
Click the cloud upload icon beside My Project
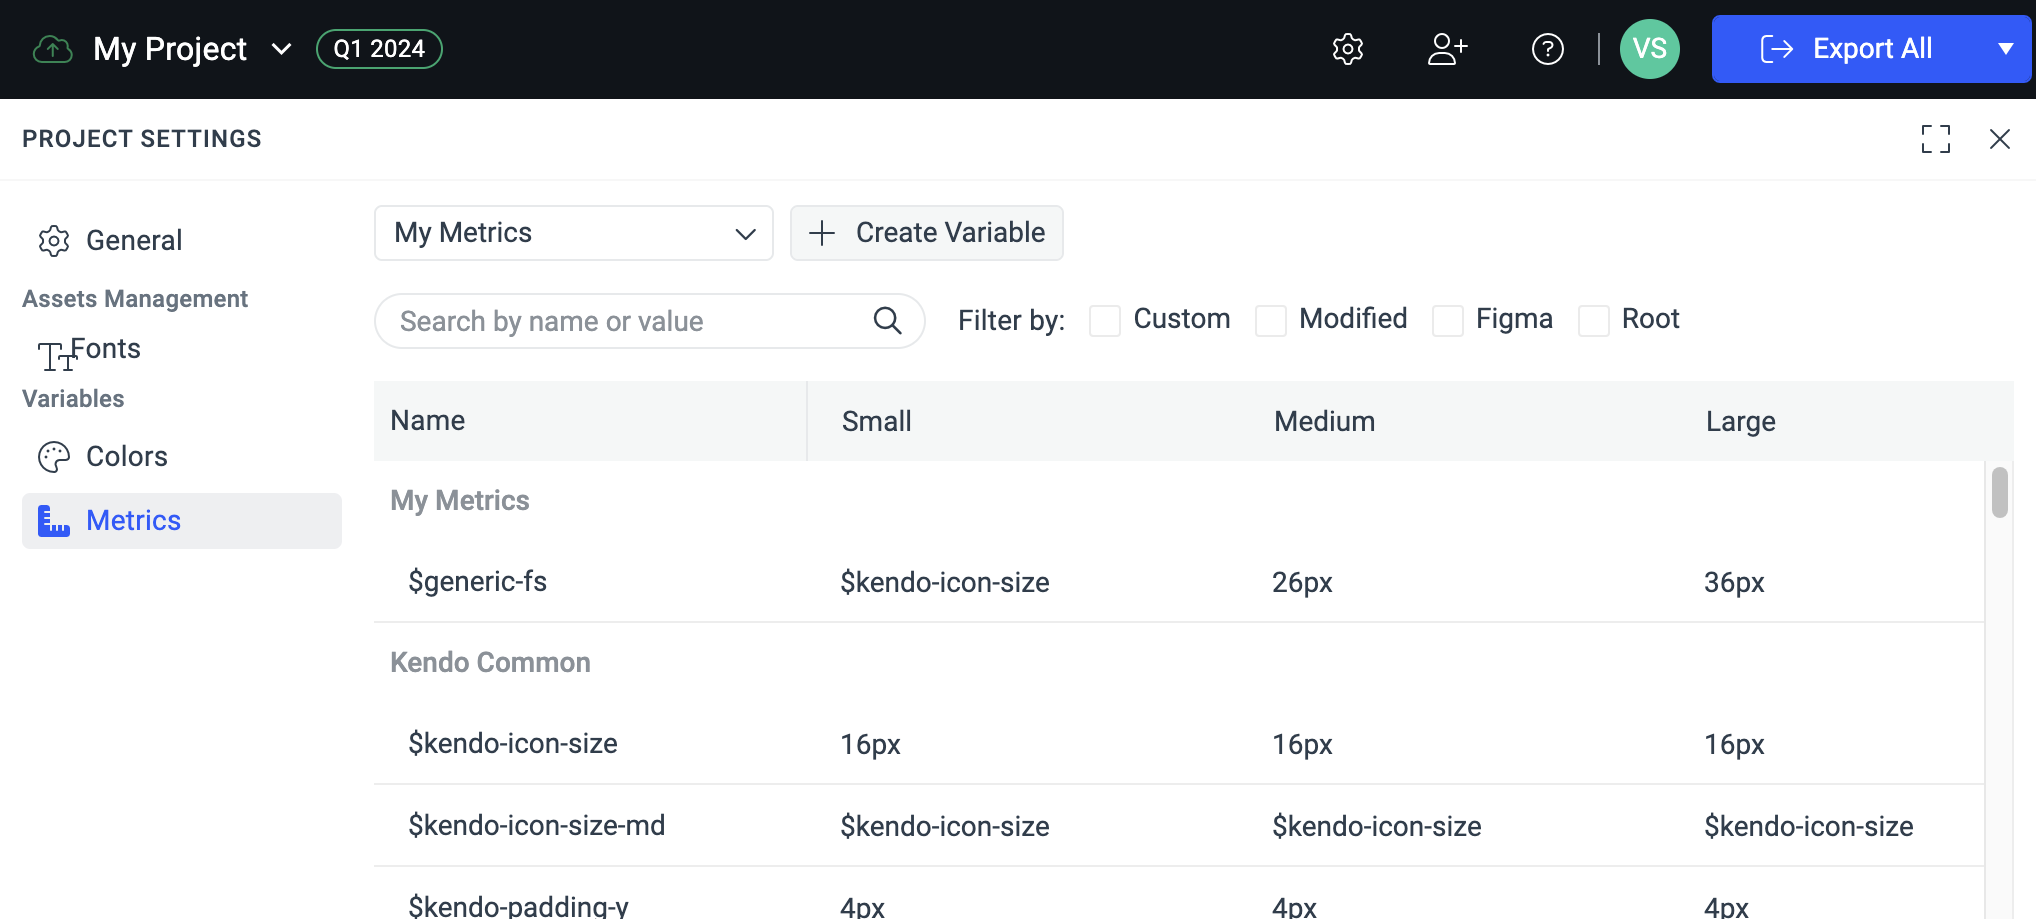(52, 49)
